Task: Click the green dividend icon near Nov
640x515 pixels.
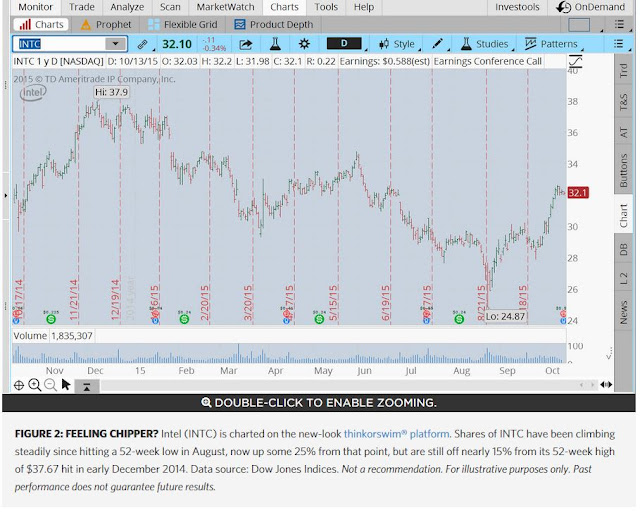Action: [x=51, y=319]
